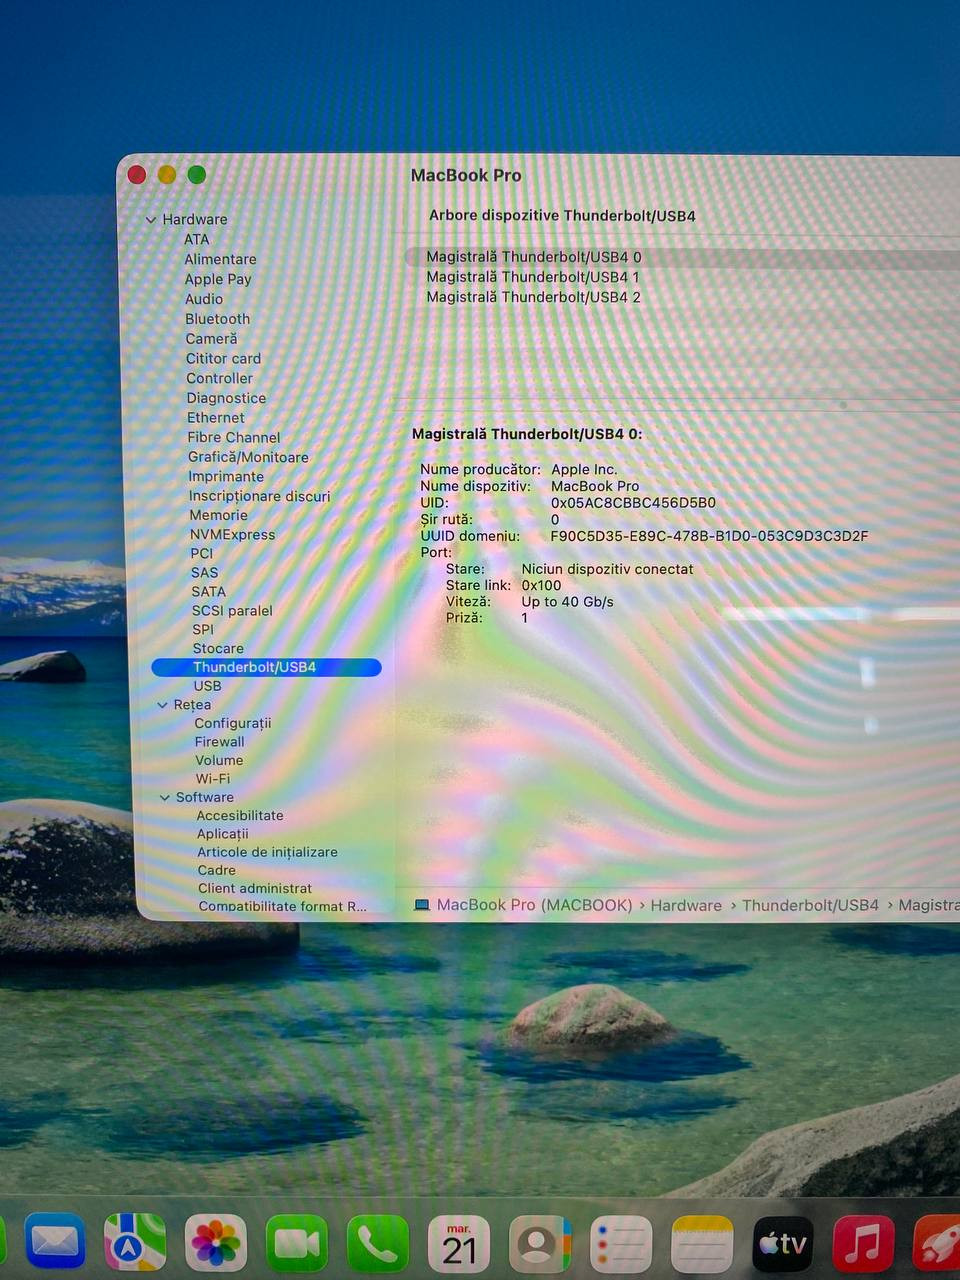Collapse the Hardware section
The image size is (960, 1280).
tap(151, 220)
